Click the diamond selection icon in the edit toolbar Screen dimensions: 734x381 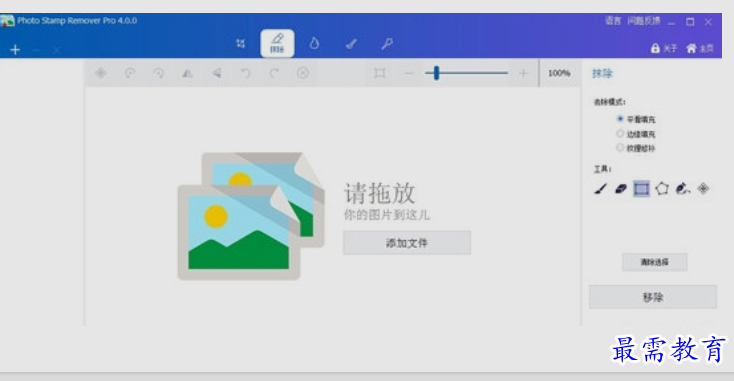[101, 73]
